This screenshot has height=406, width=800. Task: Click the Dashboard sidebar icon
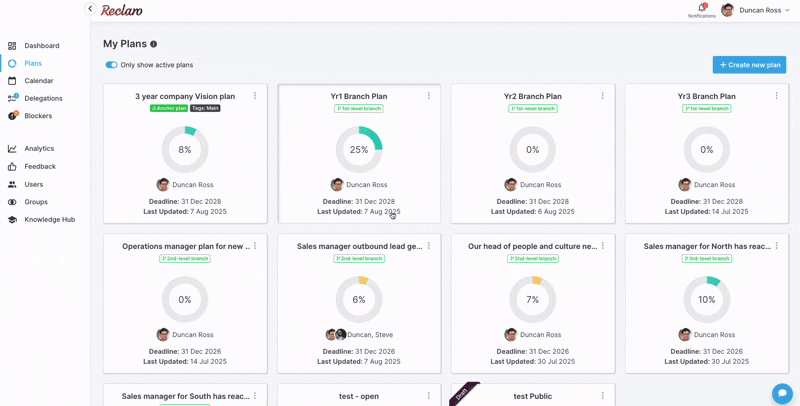[x=12, y=46]
